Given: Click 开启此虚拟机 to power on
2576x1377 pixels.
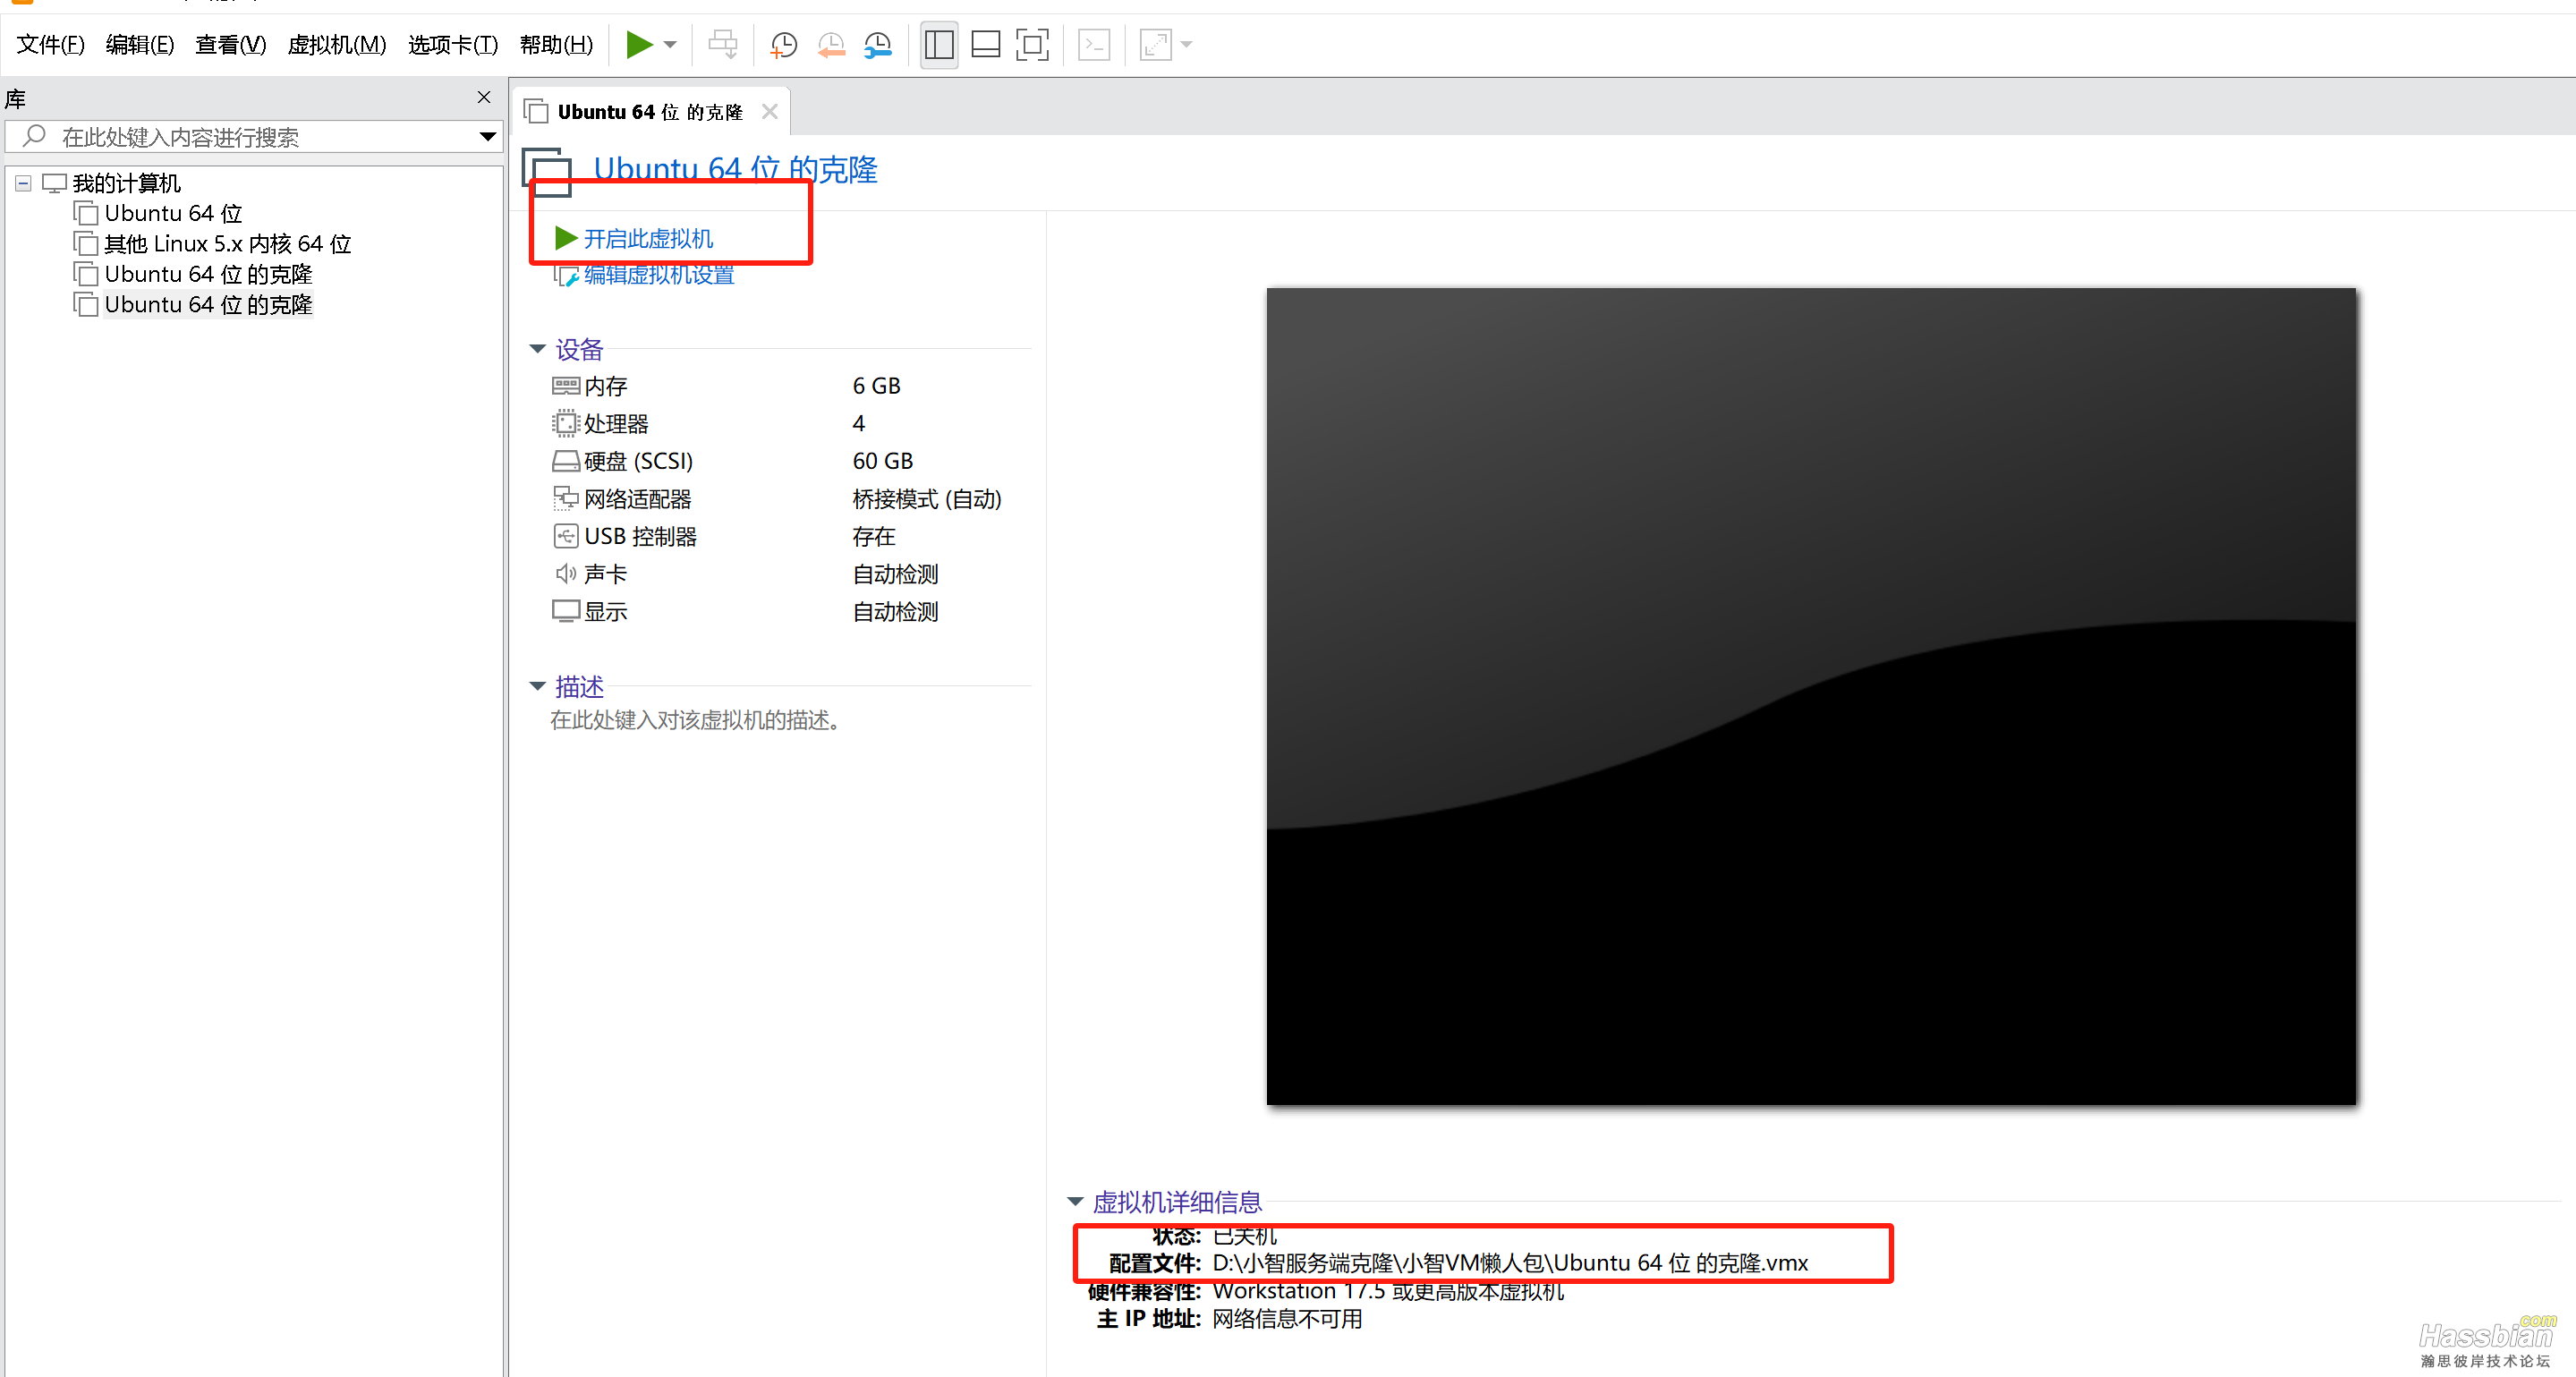Looking at the screenshot, I should coord(648,238).
